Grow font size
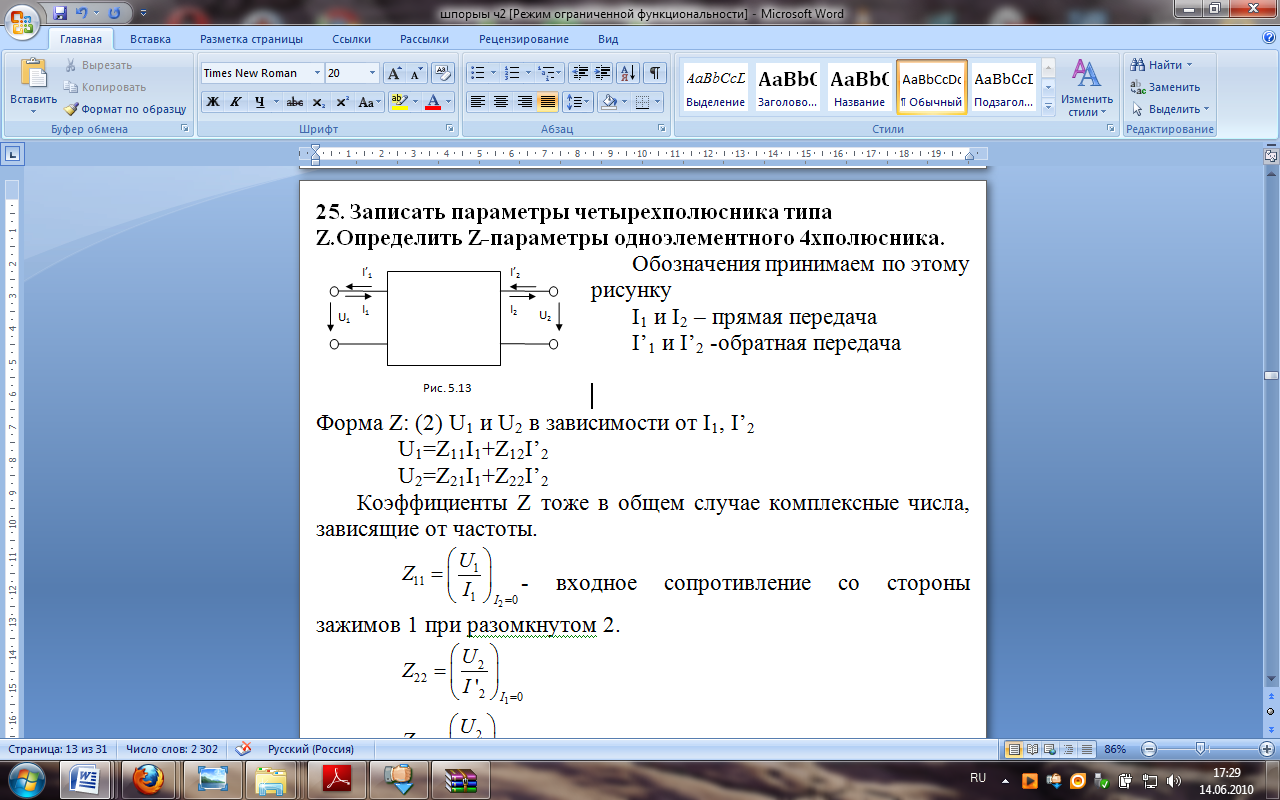 [x=394, y=73]
